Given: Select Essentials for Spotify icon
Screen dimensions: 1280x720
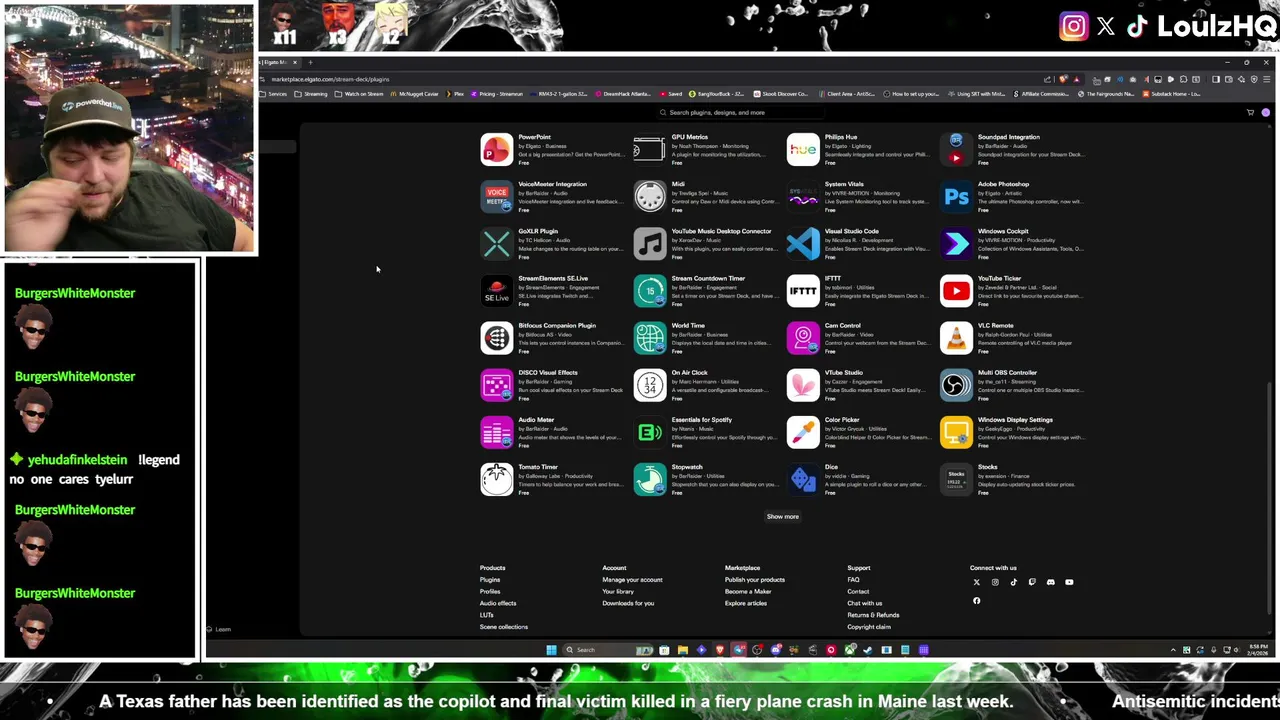Looking at the screenshot, I should (x=649, y=432).
